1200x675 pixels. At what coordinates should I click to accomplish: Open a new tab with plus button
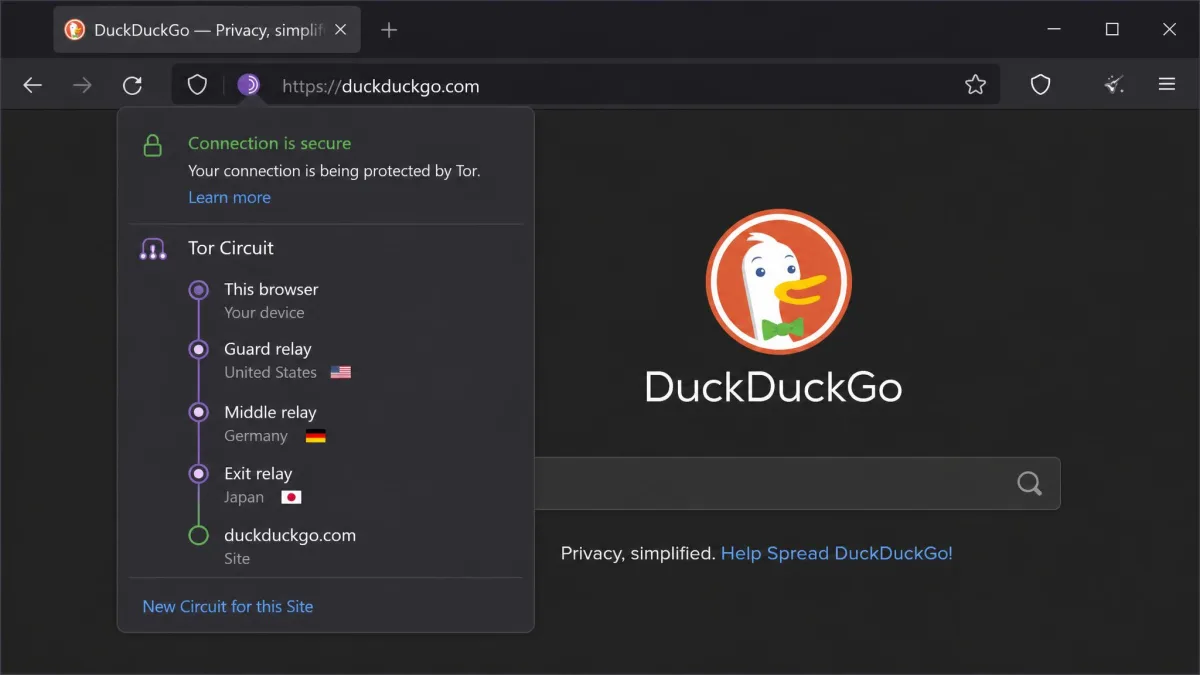point(389,30)
